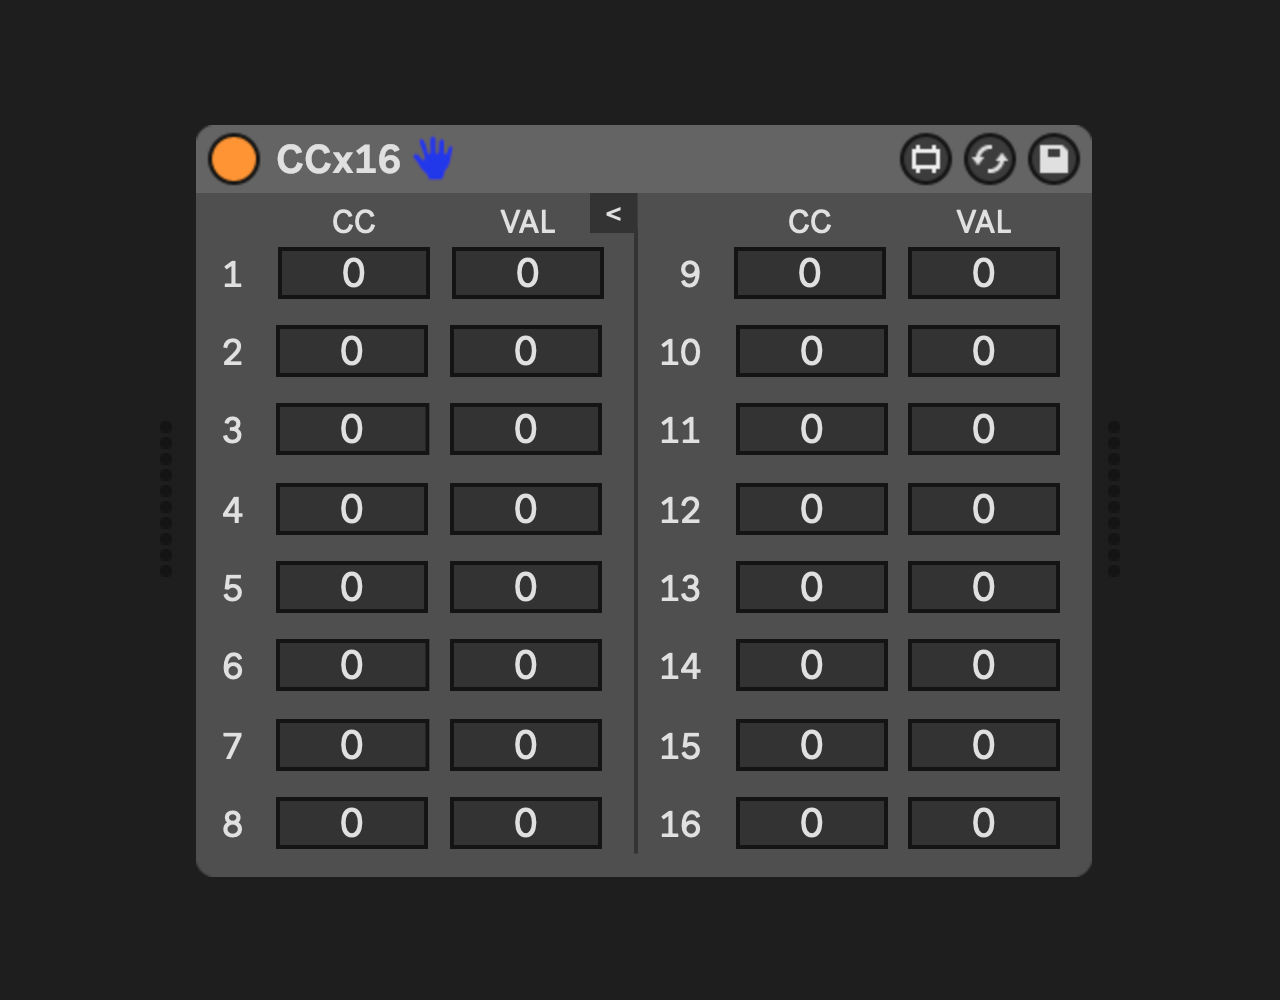1280x1000 pixels.
Task: Select the VAL box in row 10
Action: click(984, 351)
